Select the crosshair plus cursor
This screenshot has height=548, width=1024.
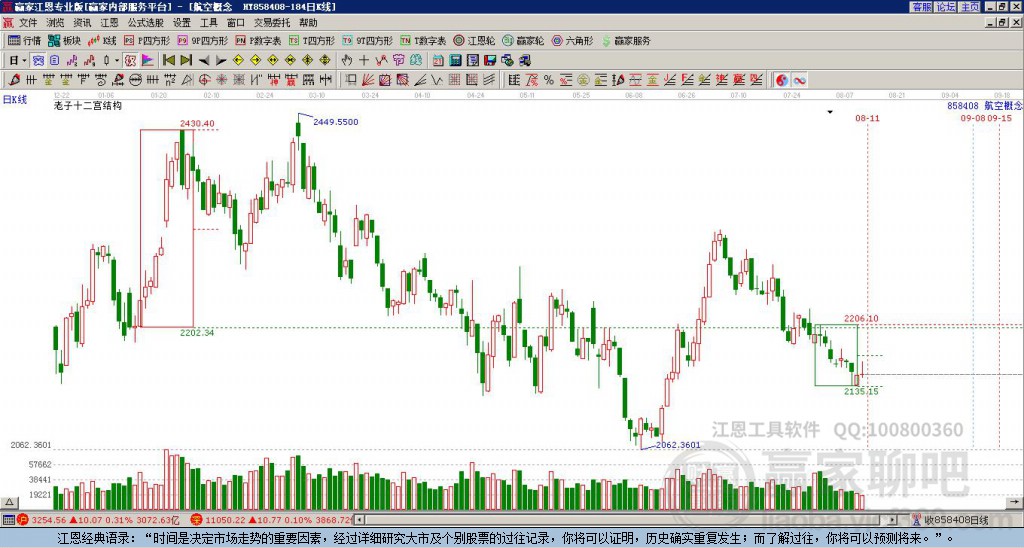[x=364, y=61]
